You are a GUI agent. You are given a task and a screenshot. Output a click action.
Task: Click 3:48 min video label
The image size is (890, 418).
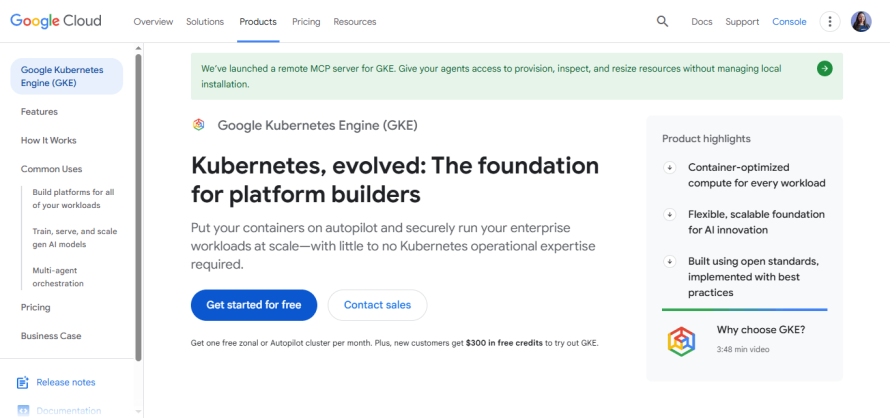pos(742,349)
